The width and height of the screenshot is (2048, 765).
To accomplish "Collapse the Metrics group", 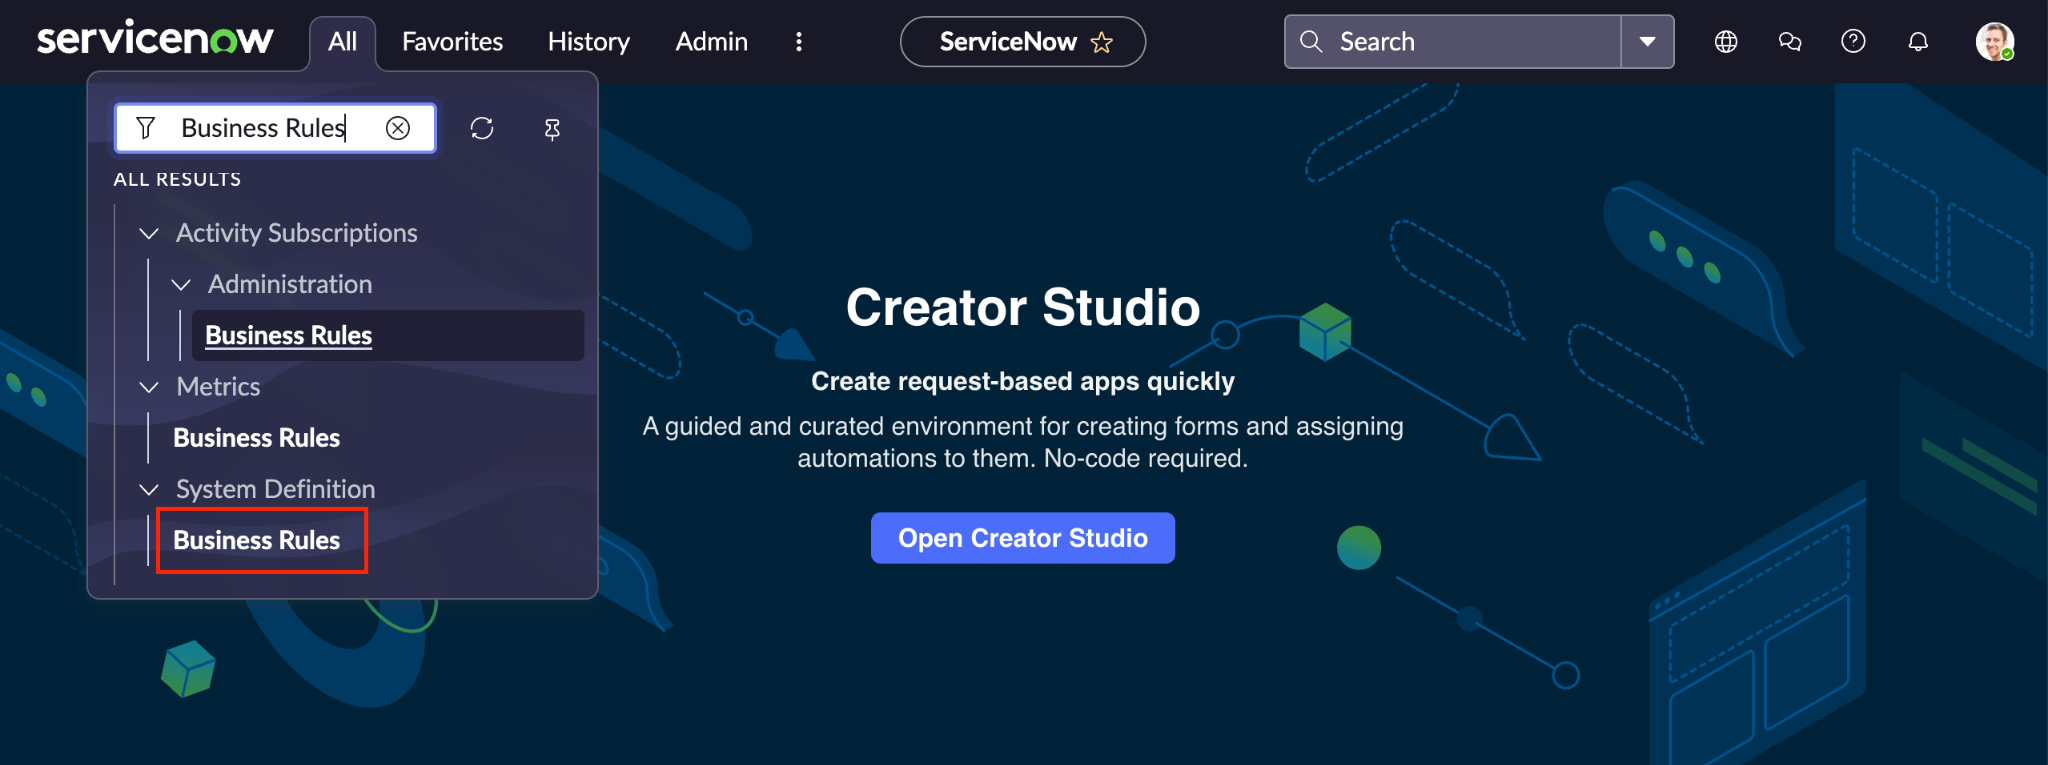I will click(x=149, y=387).
